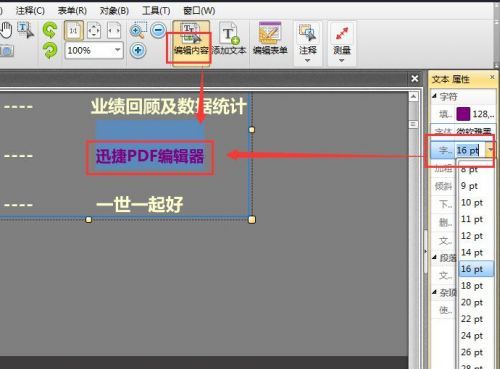The image size is (500, 369).
Task: Open the 窗口(W) menu
Action: click(x=199, y=11)
